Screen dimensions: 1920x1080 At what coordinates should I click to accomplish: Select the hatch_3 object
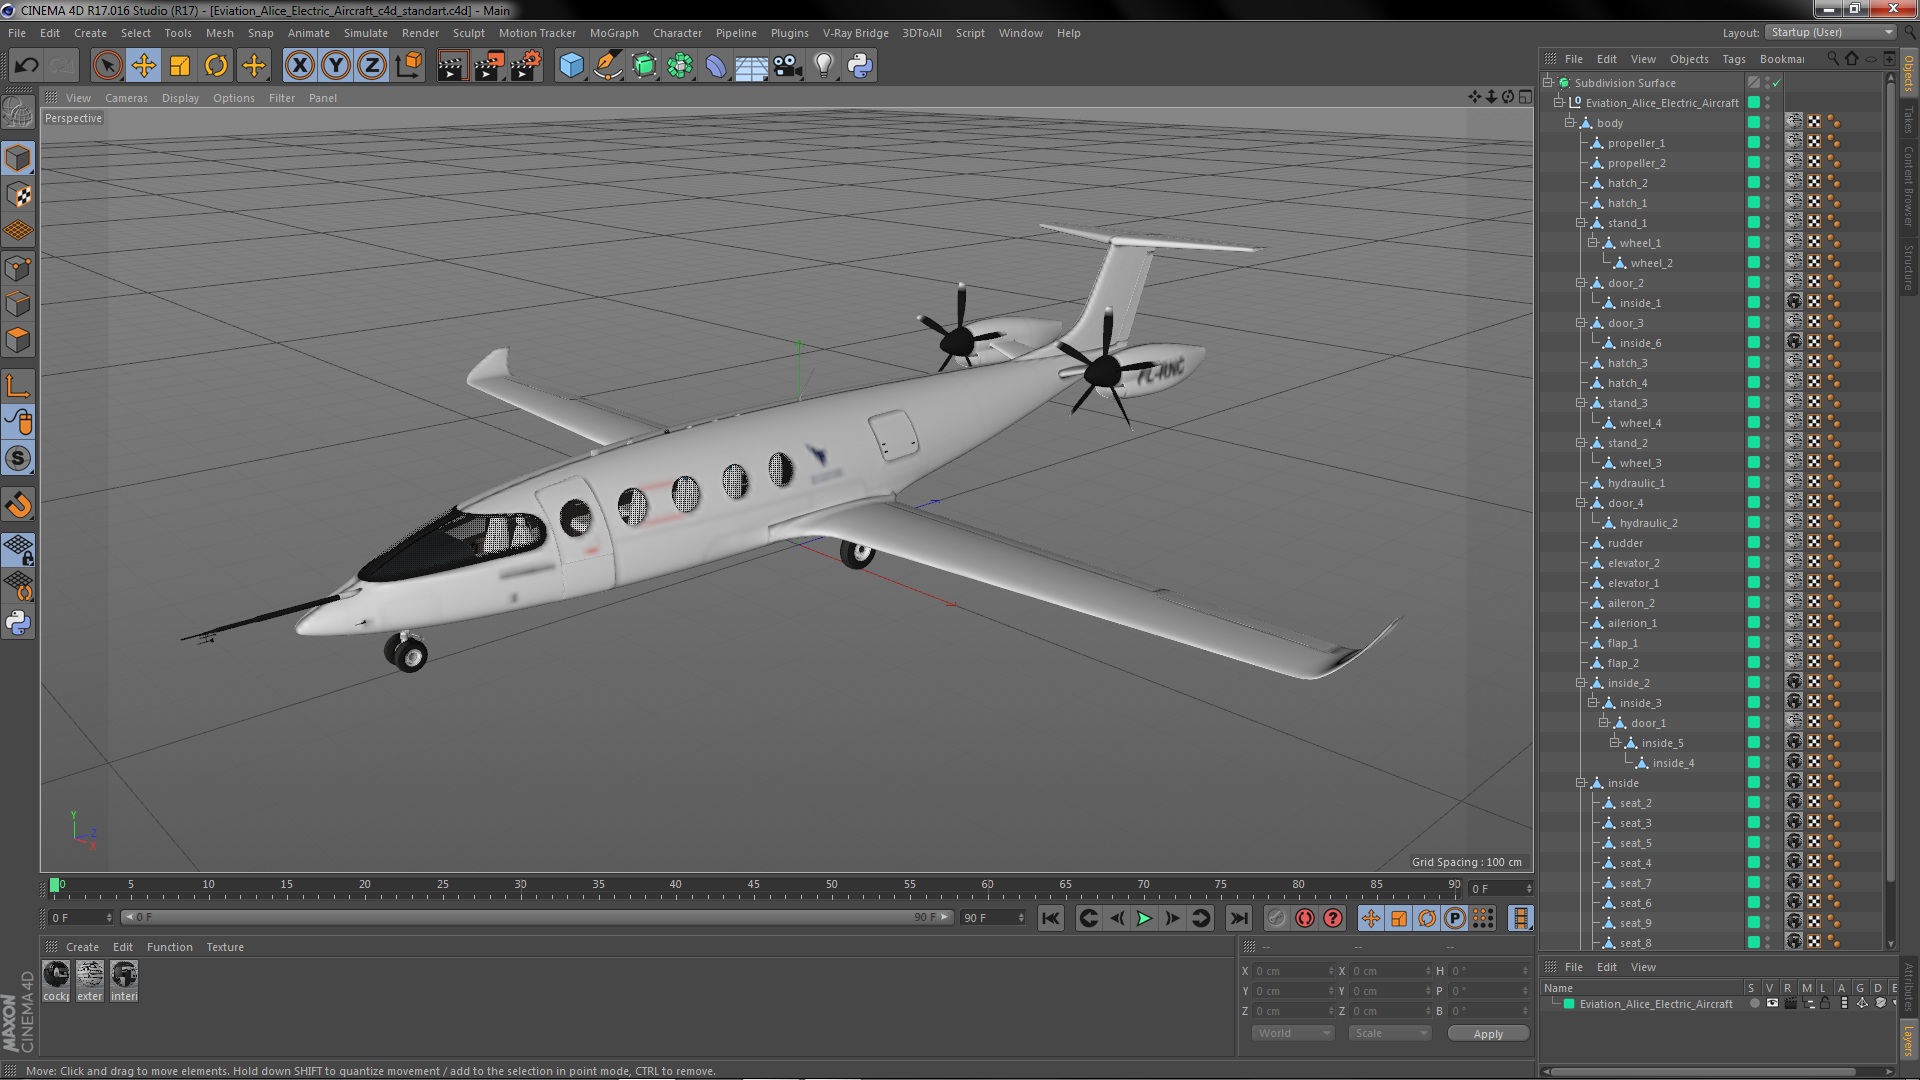[x=1627, y=363]
